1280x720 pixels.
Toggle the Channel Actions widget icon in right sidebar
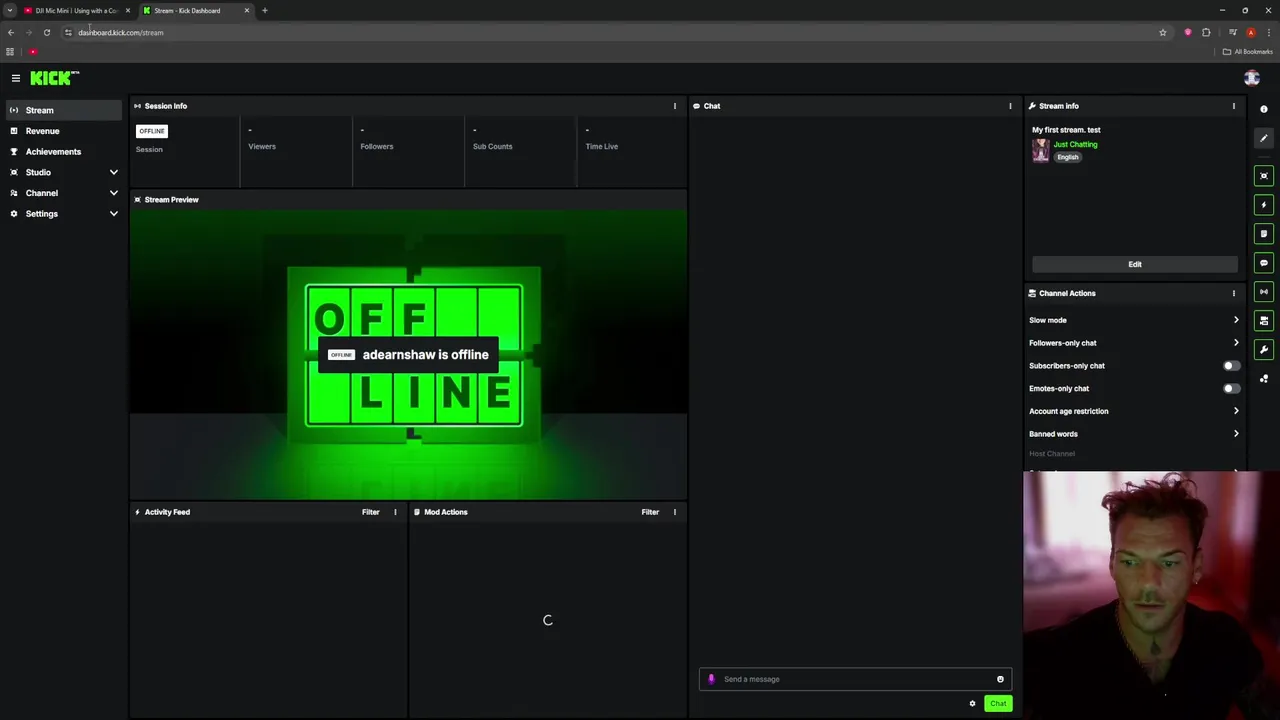click(1264, 321)
